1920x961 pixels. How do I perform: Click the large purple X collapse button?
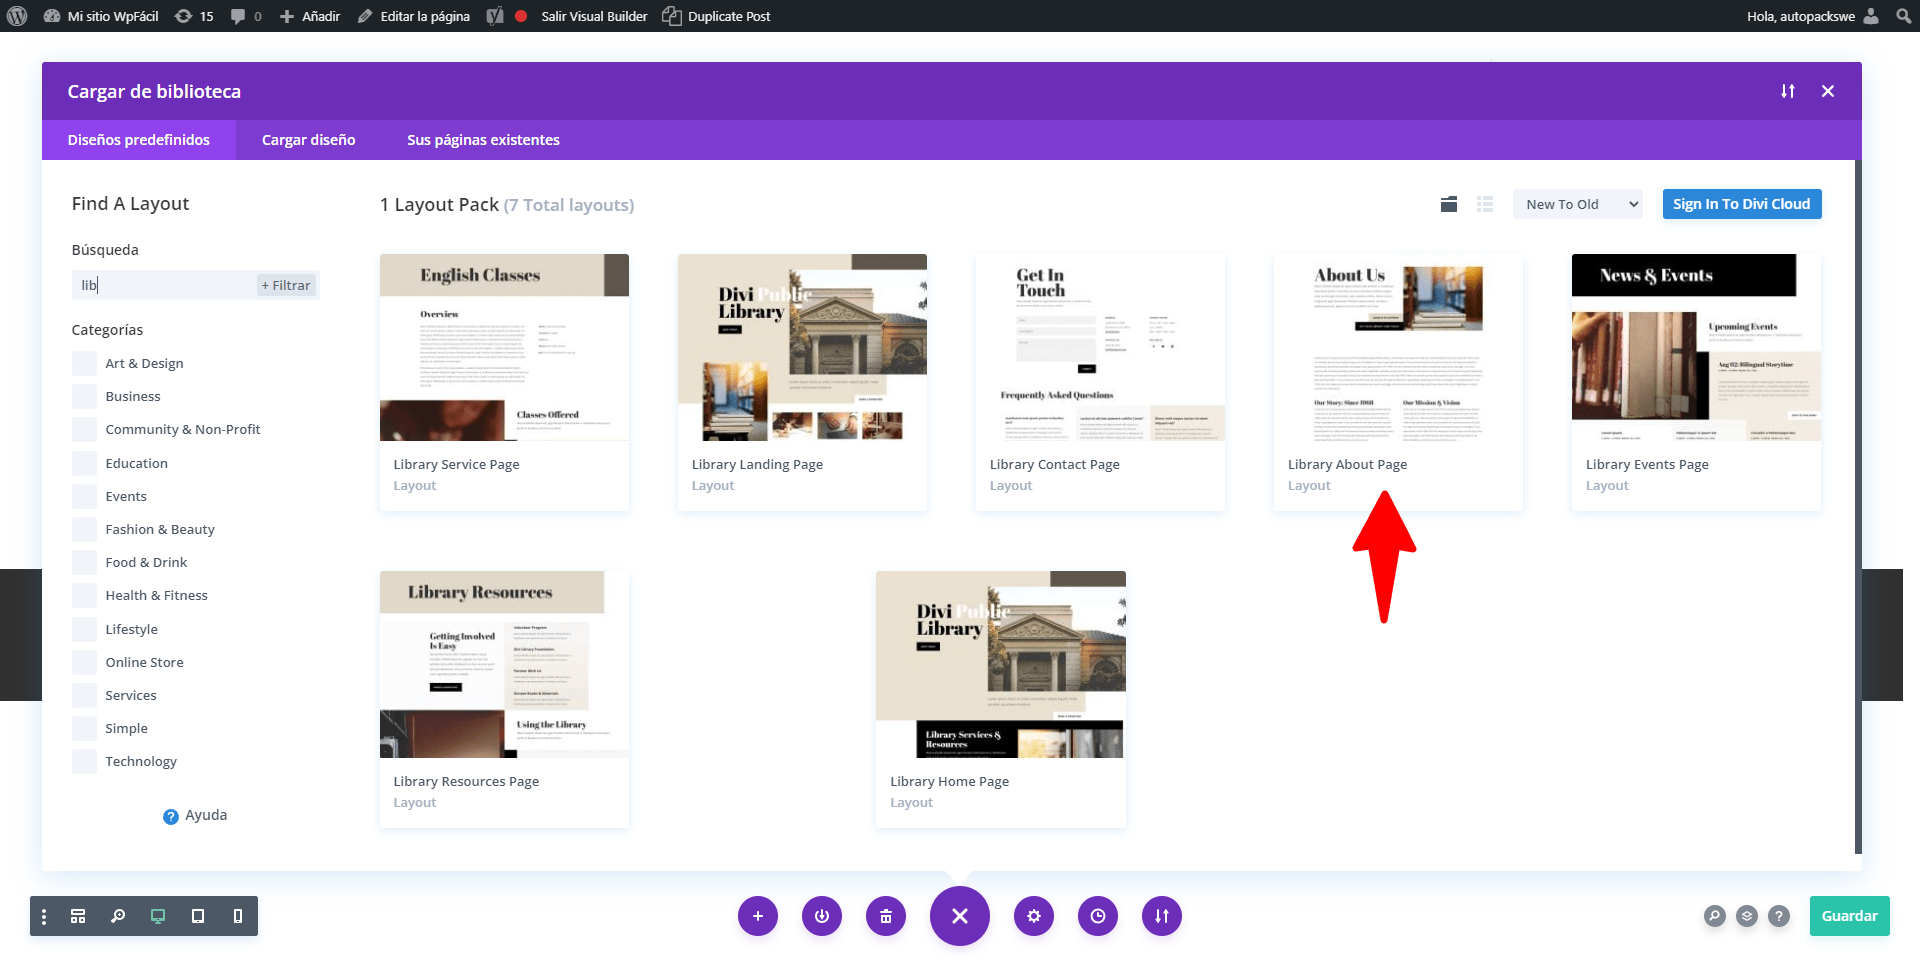click(960, 916)
